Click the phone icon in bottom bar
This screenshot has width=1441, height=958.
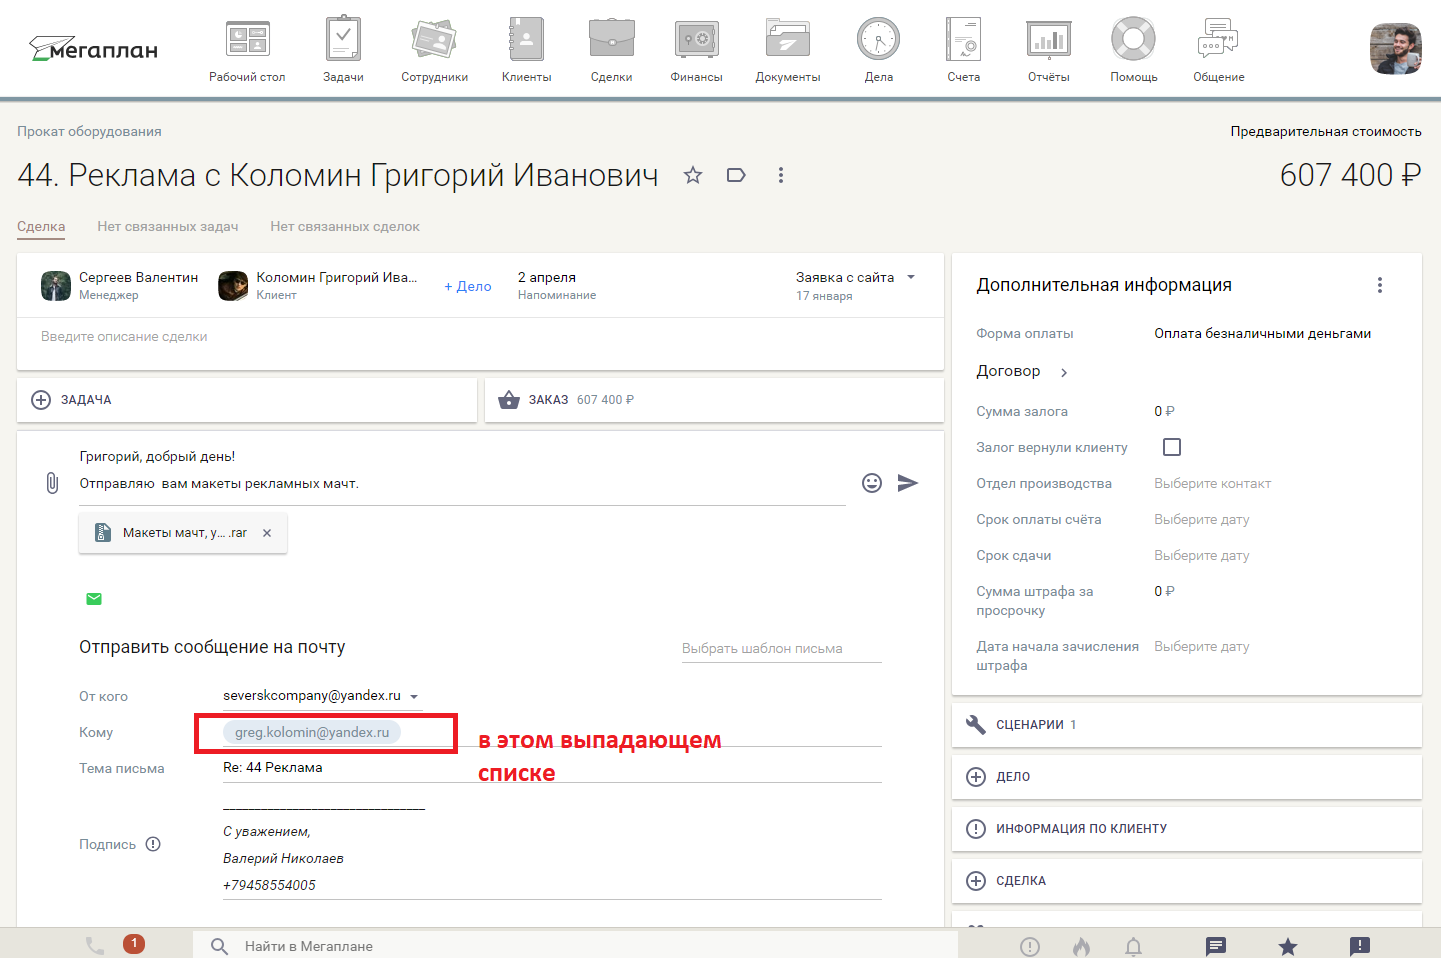(95, 946)
